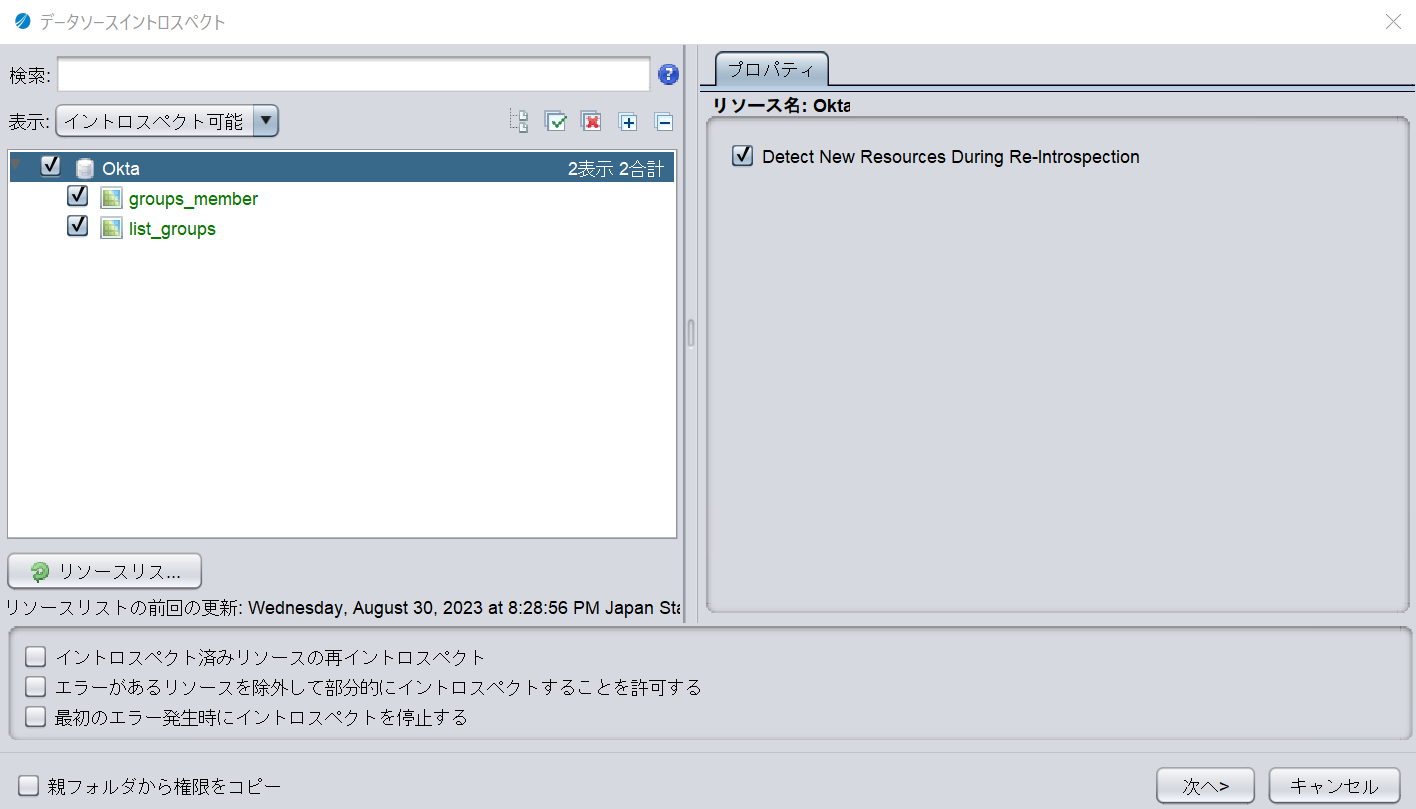This screenshot has height=809, width=1416.
Task: Uncheck the list_groups checkbox
Action: (77, 226)
